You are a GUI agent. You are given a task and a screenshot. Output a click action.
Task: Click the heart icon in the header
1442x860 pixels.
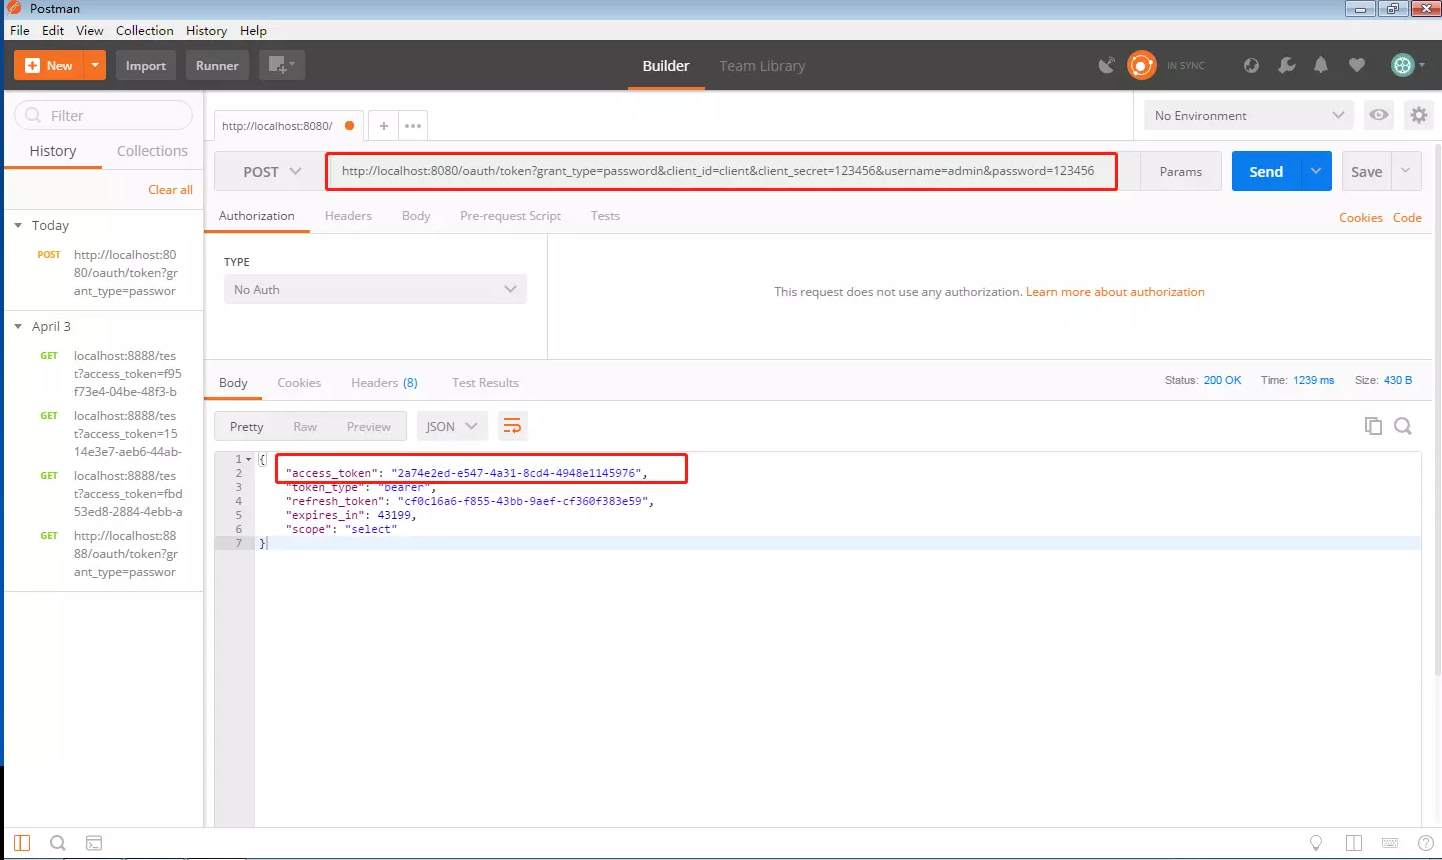point(1357,65)
